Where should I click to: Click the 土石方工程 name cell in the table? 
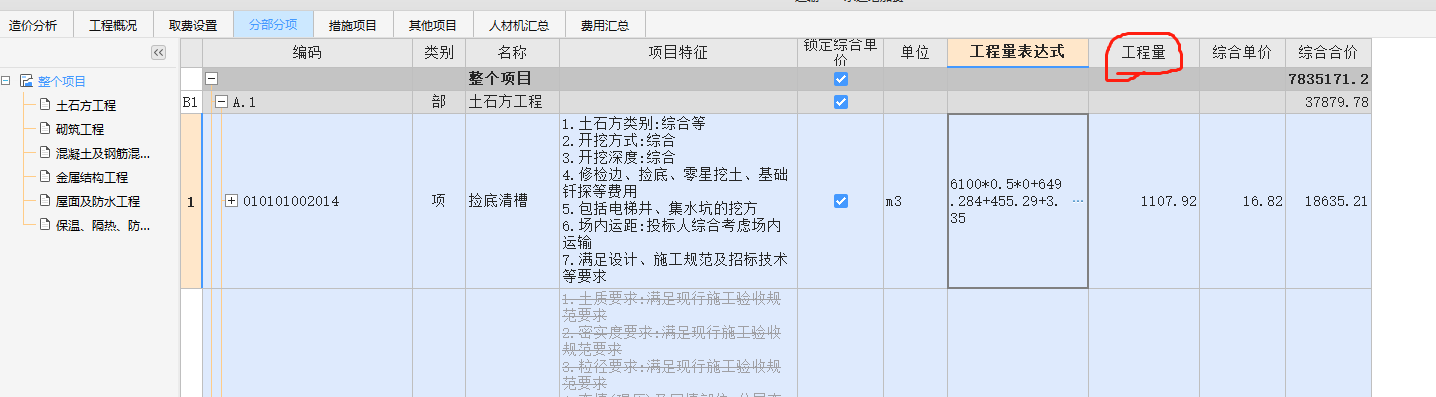click(513, 102)
